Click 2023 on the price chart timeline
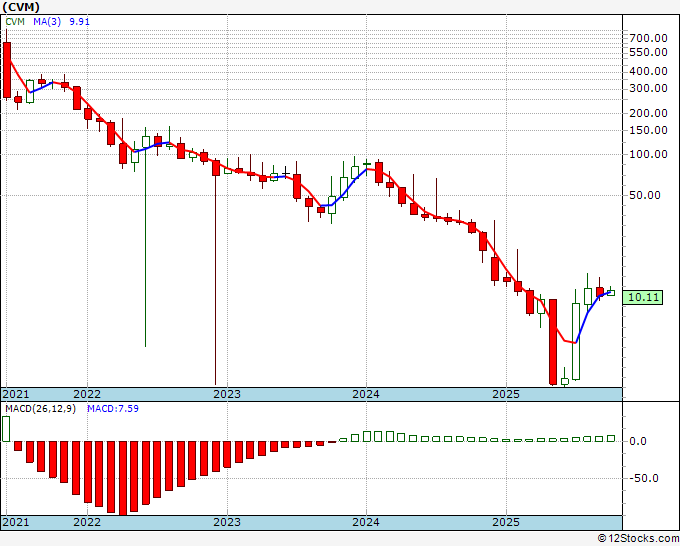The image size is (680, 546). [x=227, y=394]
